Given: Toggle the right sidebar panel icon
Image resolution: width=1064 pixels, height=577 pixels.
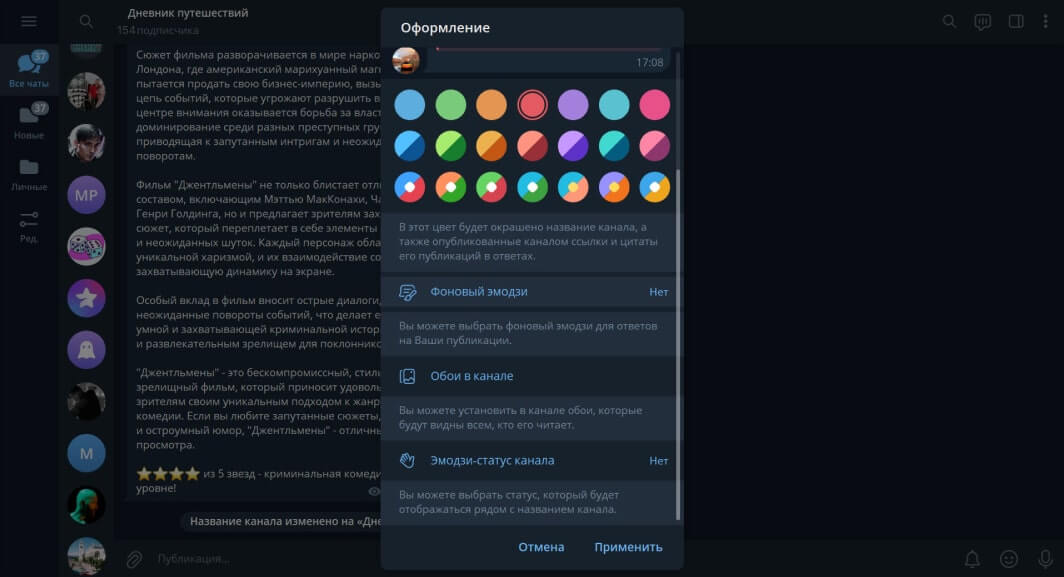Looking at the screenshot, I should coord(1016,22).
